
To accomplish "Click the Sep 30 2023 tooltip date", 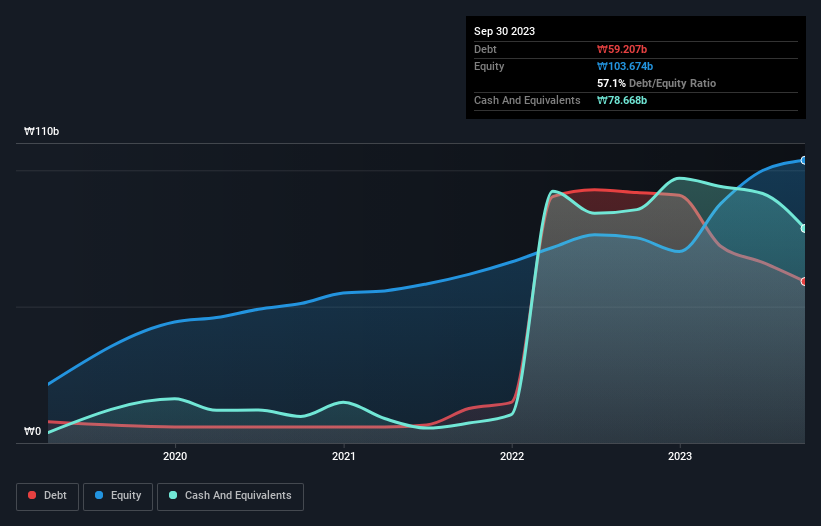I will (x=504, y=31).
